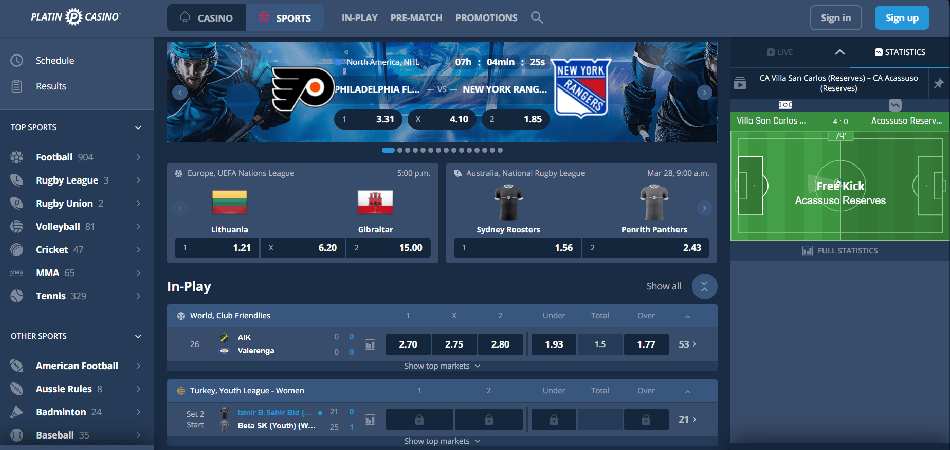The image size is (950, 450).
Task: Click the search magnifier icon
Action: [x=537, y=18]
